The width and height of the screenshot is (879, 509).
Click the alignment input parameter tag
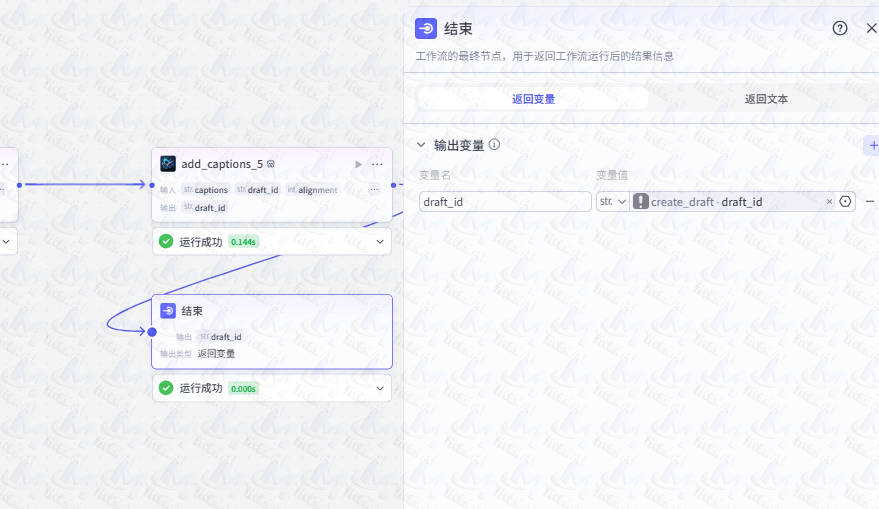312,190
